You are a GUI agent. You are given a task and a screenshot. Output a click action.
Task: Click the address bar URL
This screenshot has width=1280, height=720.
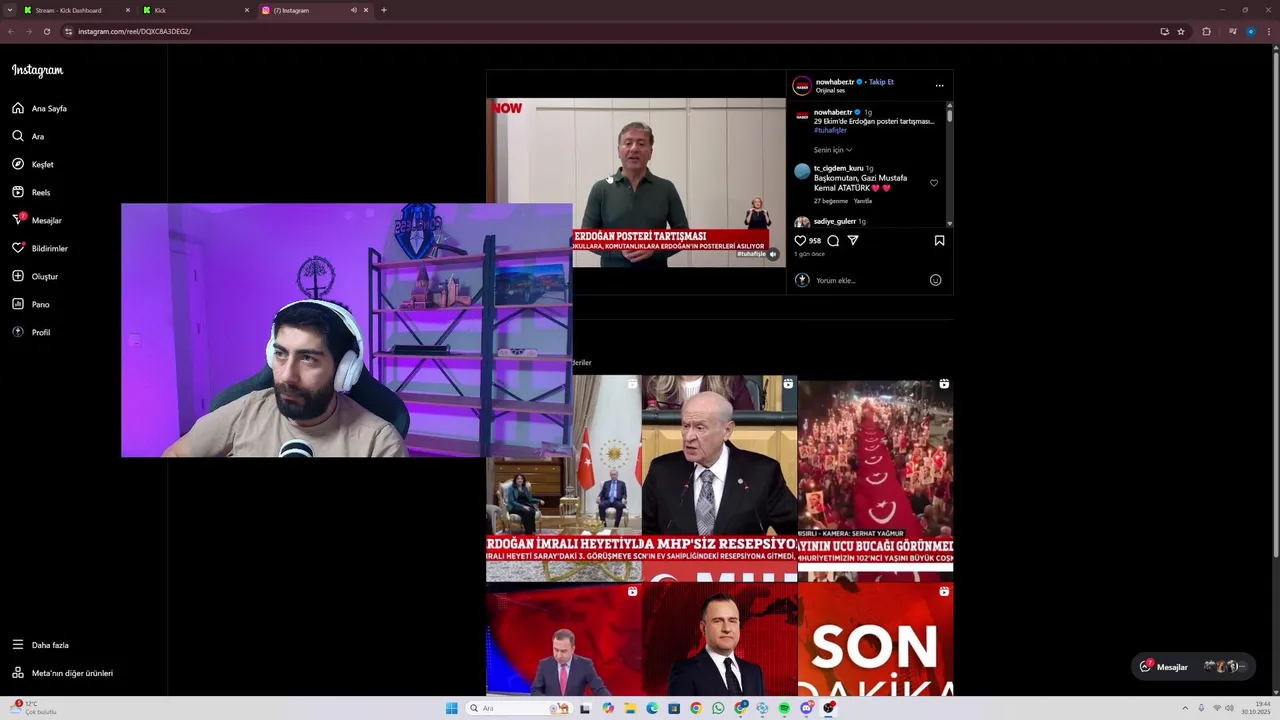[x=134, y=31]
